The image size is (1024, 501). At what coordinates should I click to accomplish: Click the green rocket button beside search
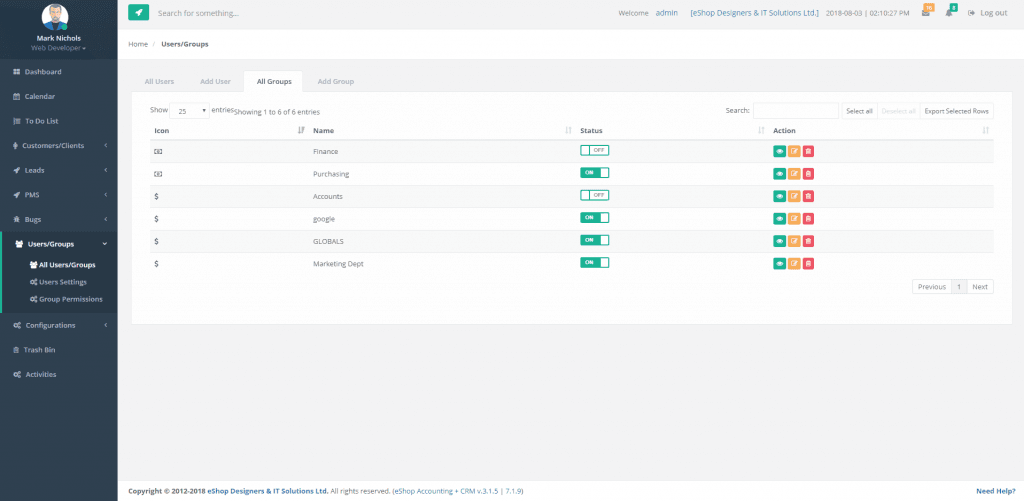coord(139,13)
